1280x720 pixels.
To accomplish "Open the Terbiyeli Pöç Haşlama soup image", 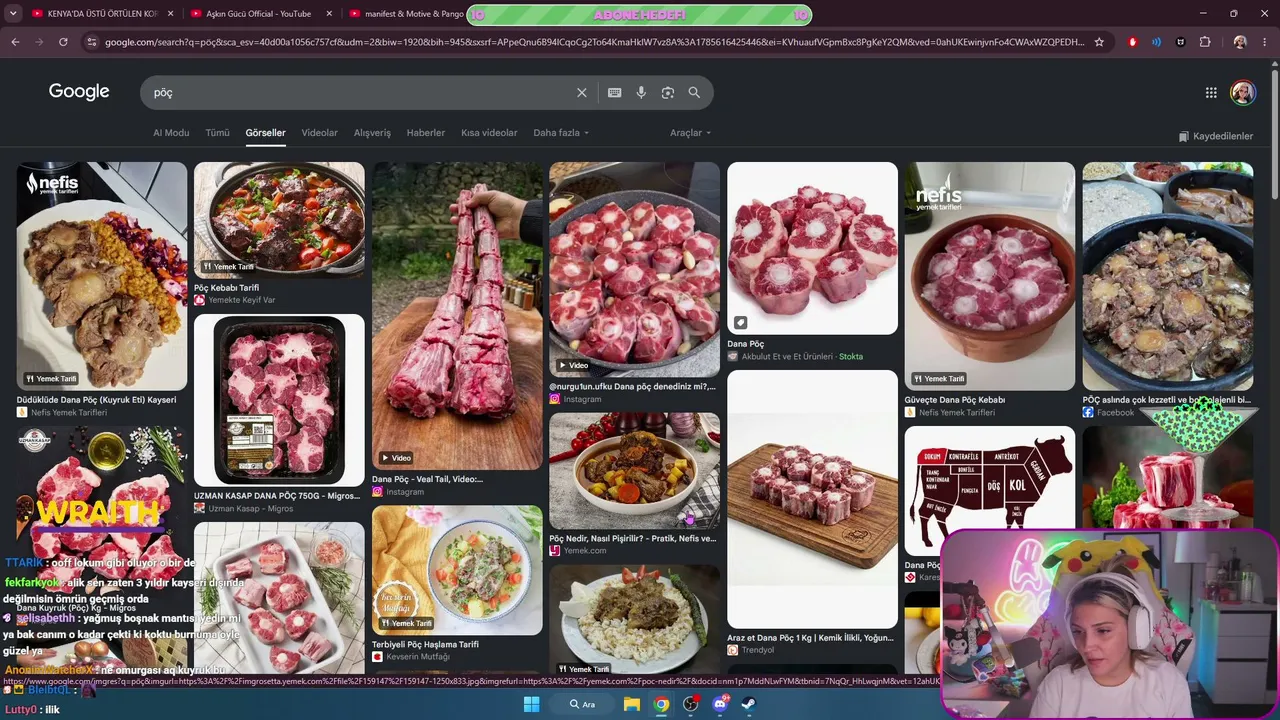I will point(457,570).
